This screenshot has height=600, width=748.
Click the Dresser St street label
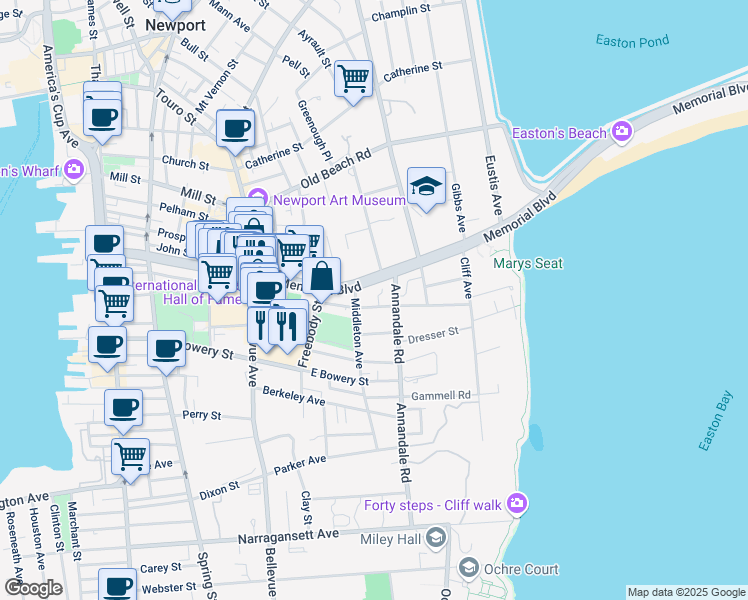point(433,335)
